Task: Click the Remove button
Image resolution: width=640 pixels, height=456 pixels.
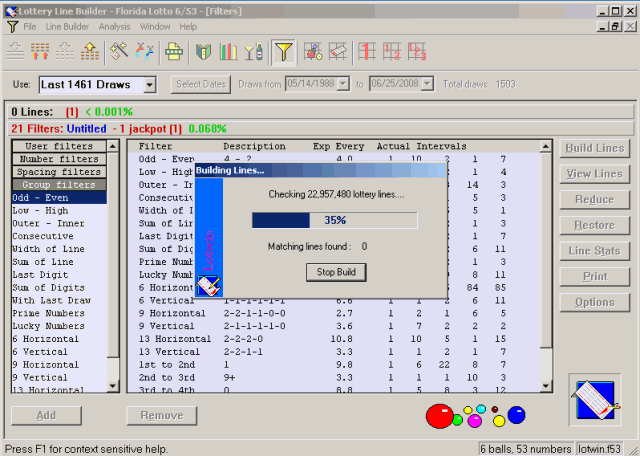Action: 162,416
